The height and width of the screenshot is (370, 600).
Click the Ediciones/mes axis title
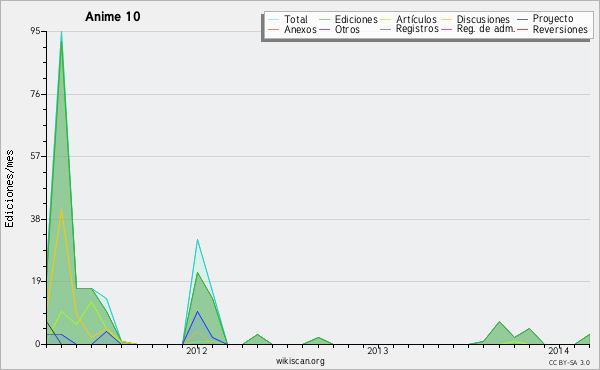point(9,189)
